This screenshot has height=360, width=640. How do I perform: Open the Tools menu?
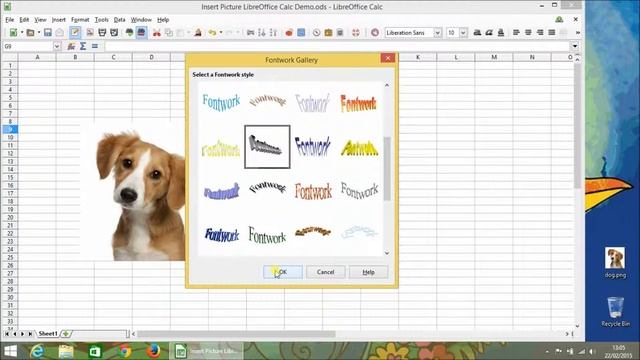[x=102, y=20]
